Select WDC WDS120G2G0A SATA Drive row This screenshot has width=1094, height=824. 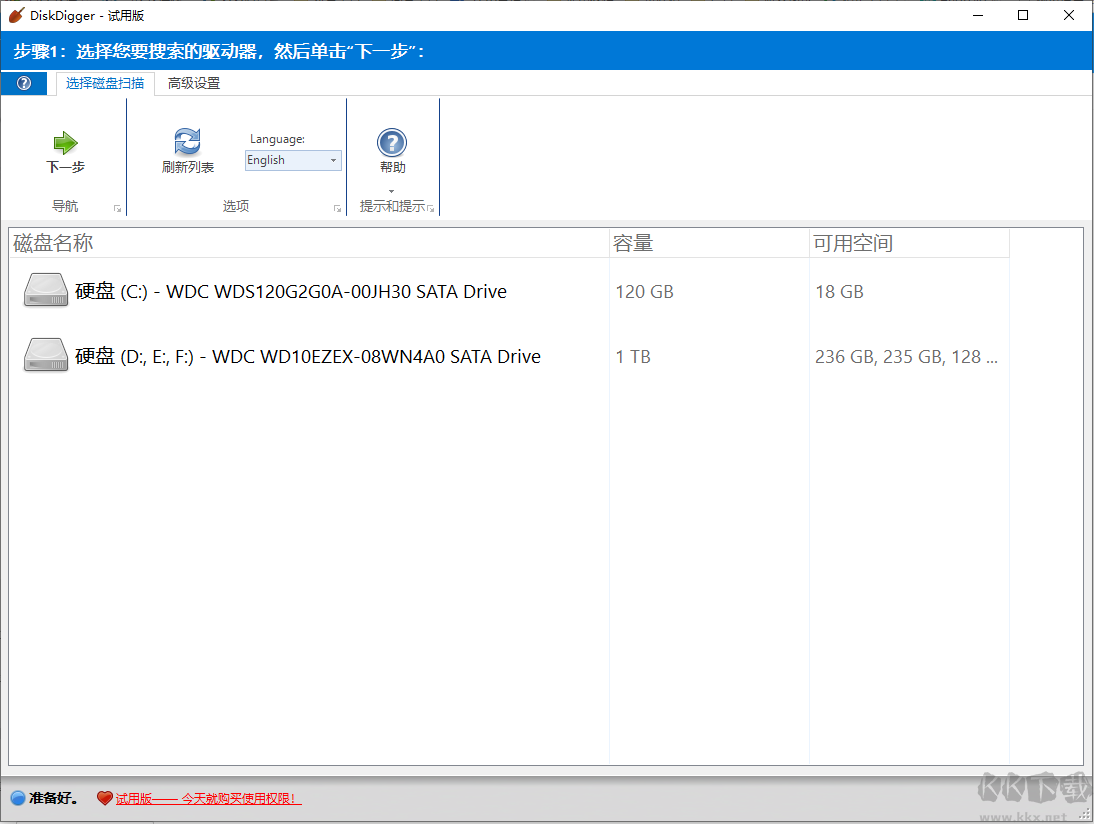(509, 291)
